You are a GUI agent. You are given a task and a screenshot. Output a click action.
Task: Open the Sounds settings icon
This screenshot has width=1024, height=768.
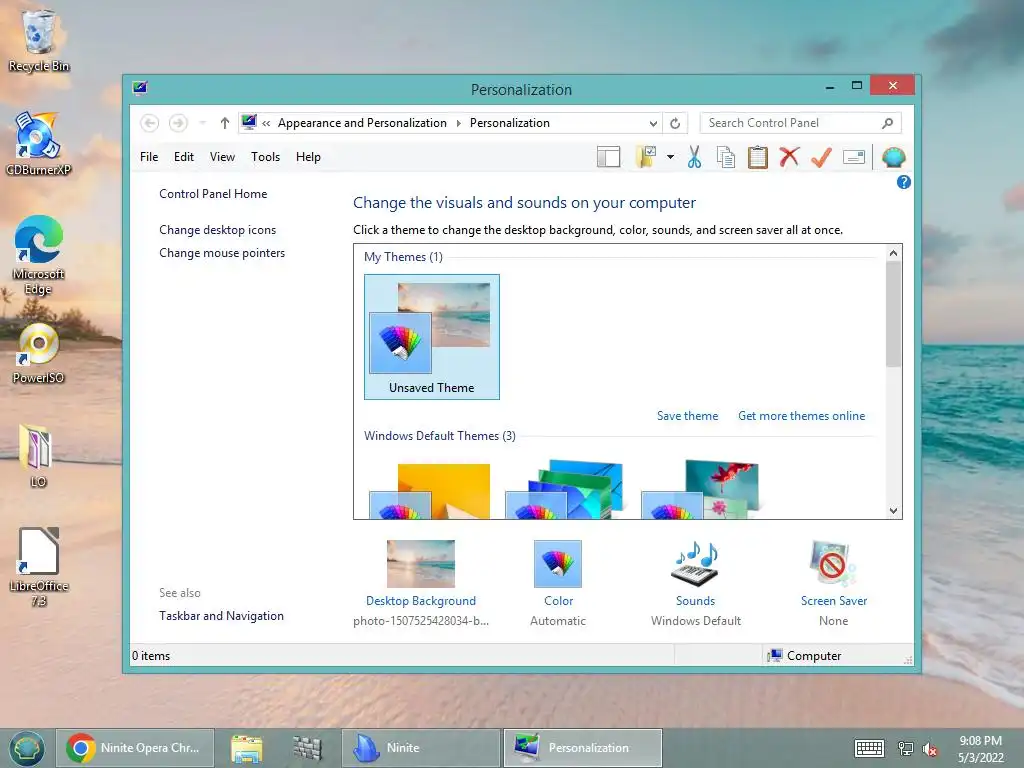click(696, 564)
